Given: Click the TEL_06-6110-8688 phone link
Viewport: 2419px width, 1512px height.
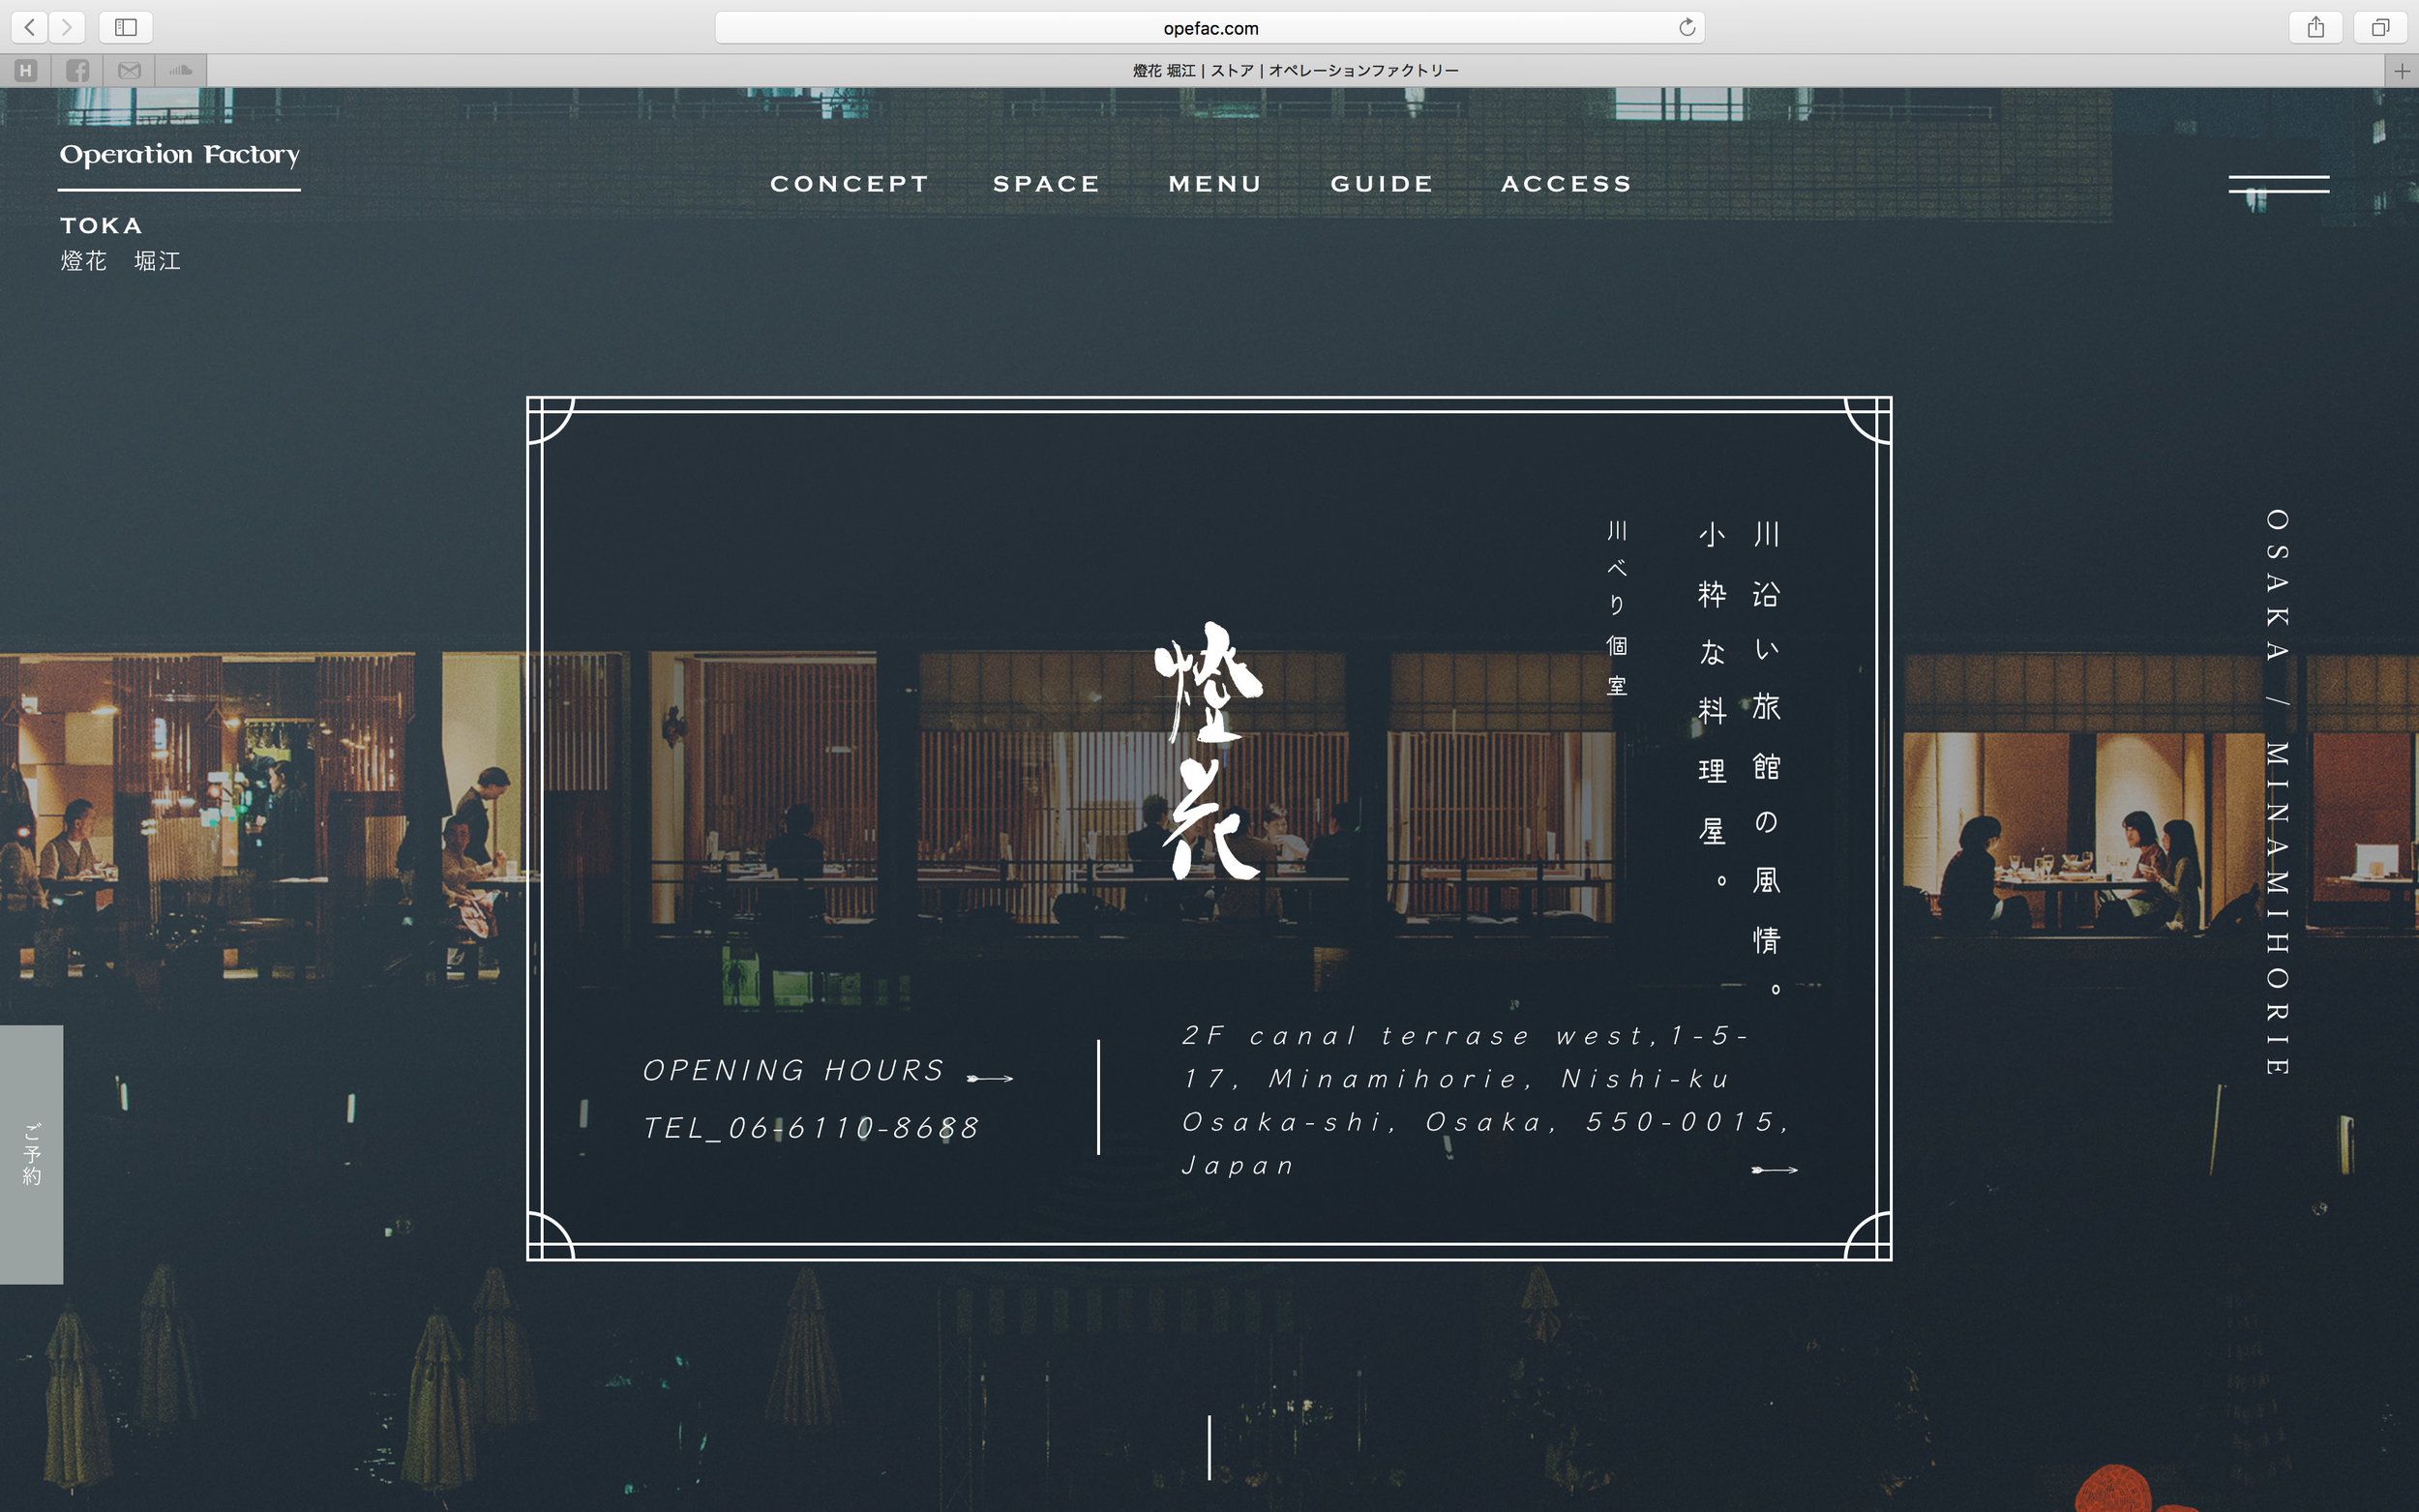Looking at the screenshot, I should (811, 1128).
